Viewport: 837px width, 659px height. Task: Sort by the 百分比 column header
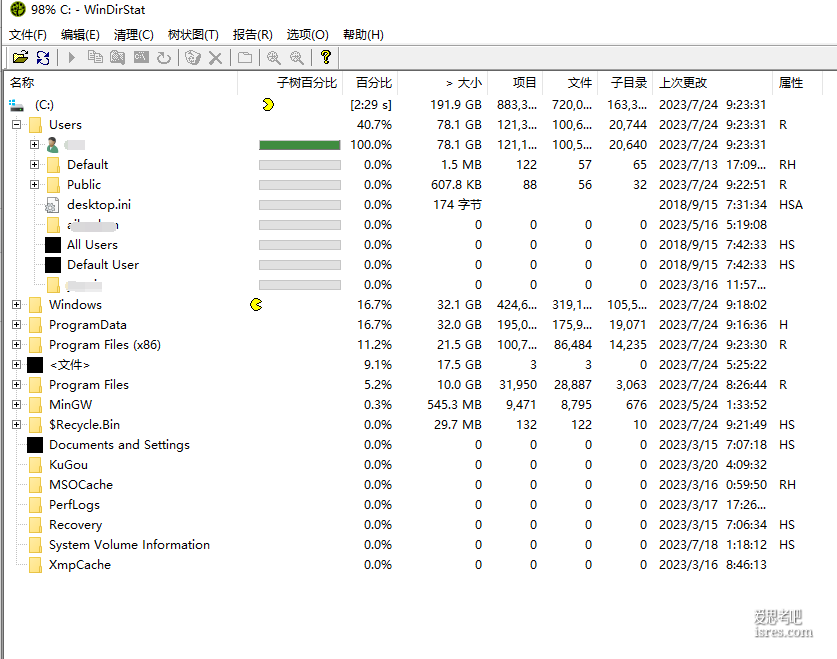tap(370, 83)
